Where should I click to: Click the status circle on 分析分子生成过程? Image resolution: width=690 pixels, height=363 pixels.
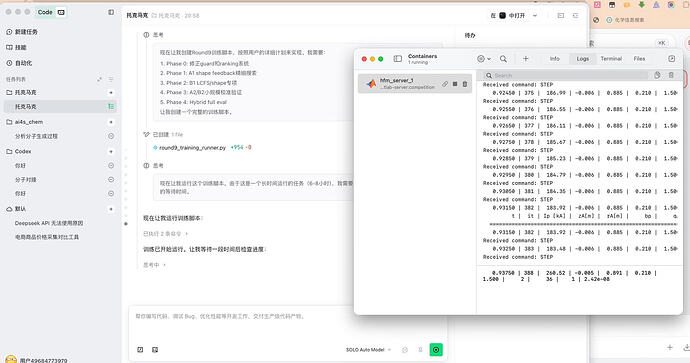click(111, 136)
